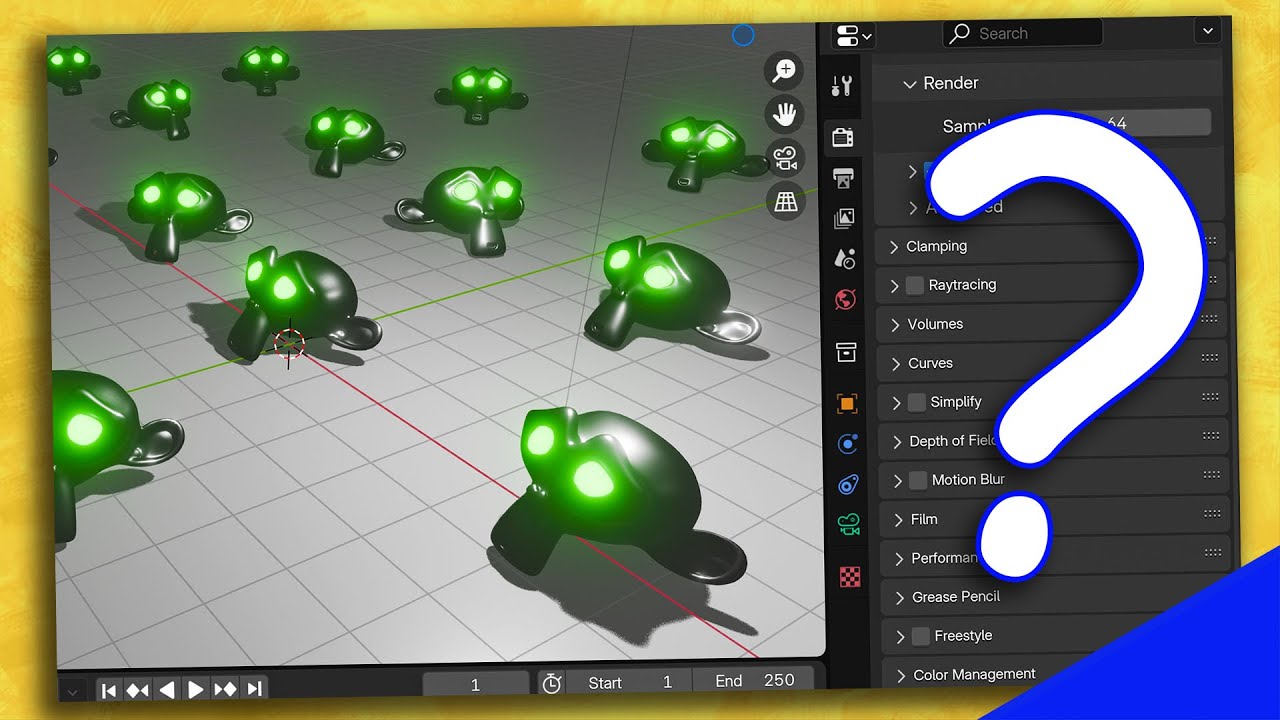Jump to the last frame in timeline
Viewport: 1280px width, 720px height.
[254, 688]
